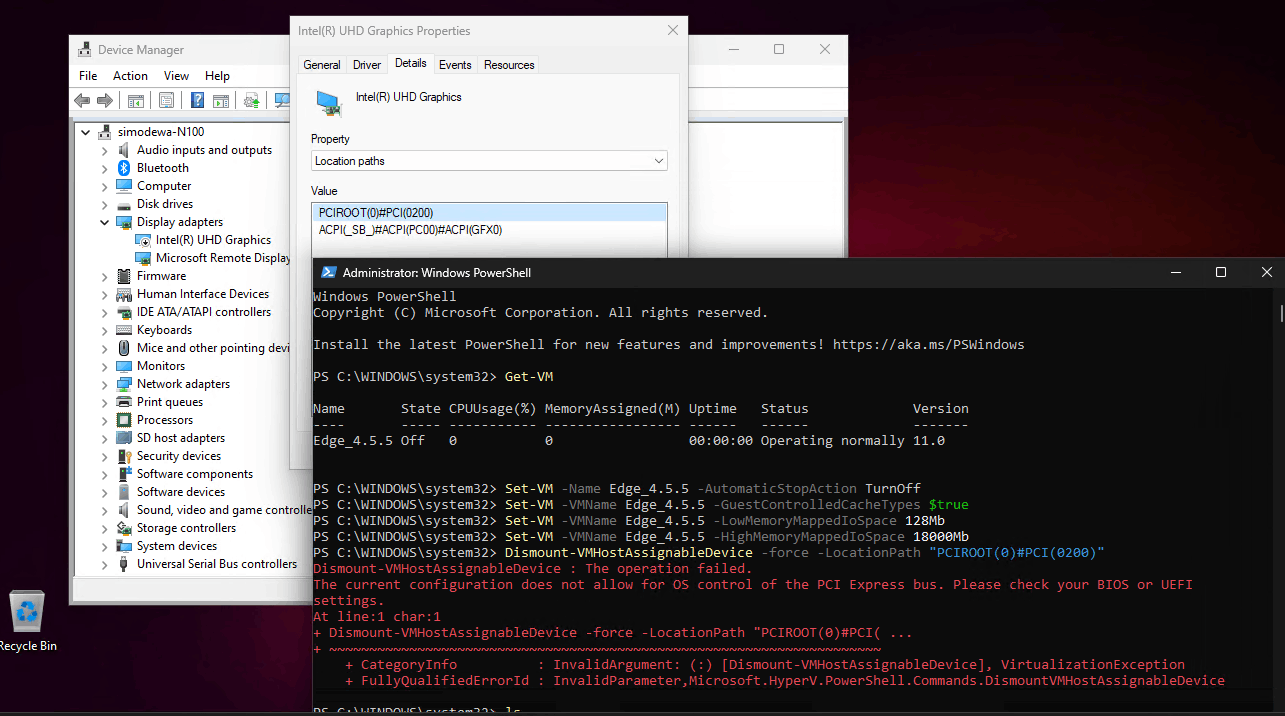1285x716 pixels.
Task: Click the Dismount-VMHostAssignableDevice command line
Action: click(x=709, y=553)
